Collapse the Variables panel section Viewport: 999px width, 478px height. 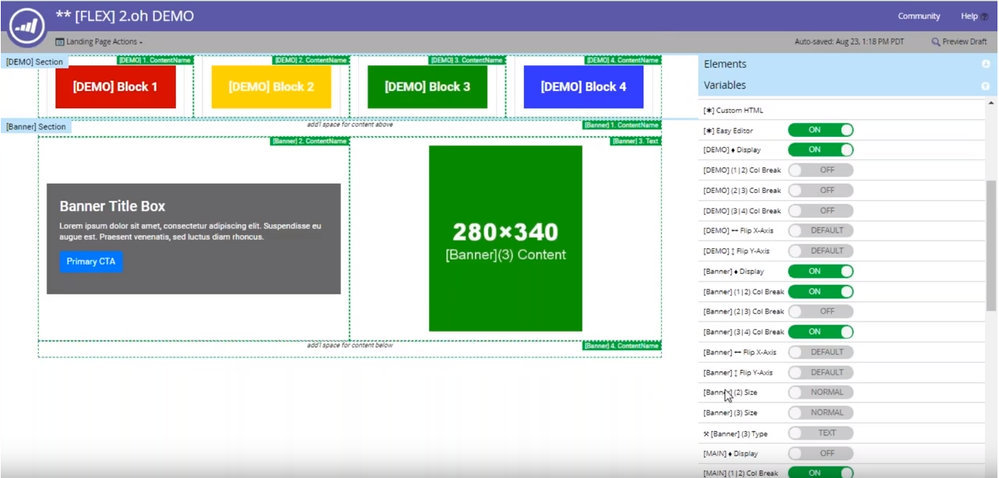(x=847, y=85)
